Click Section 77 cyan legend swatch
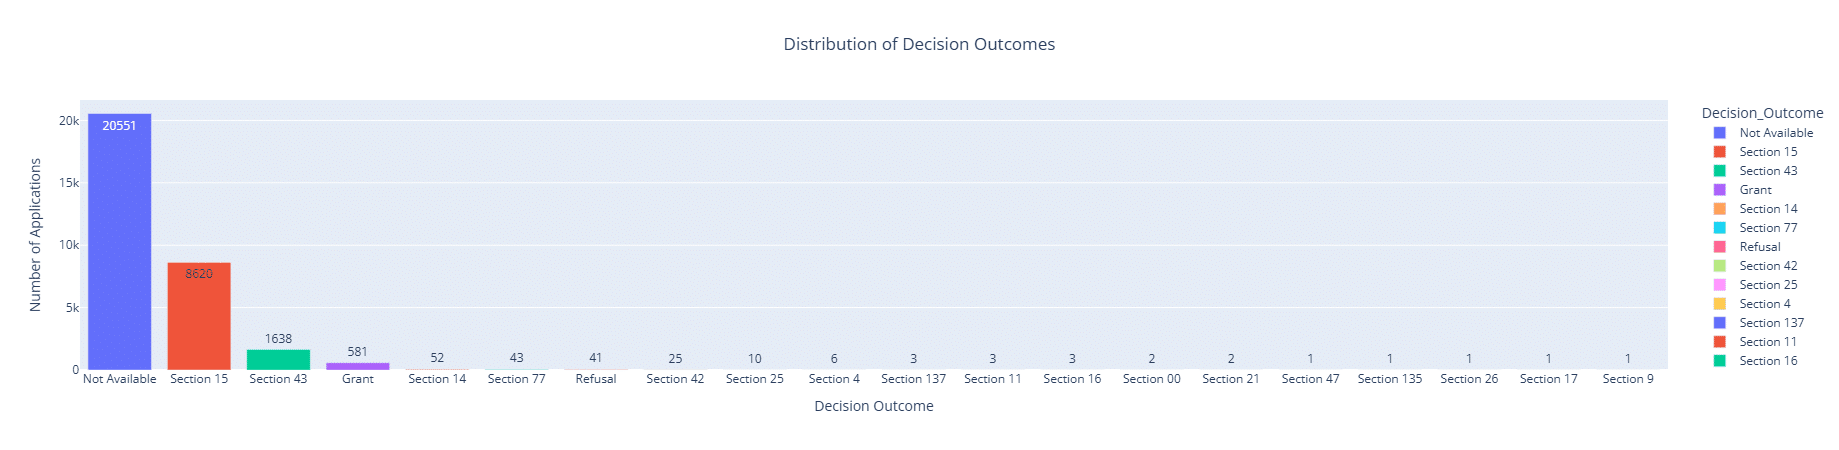This screenshot has width=1839, height=450. (x=1719, y=228)
